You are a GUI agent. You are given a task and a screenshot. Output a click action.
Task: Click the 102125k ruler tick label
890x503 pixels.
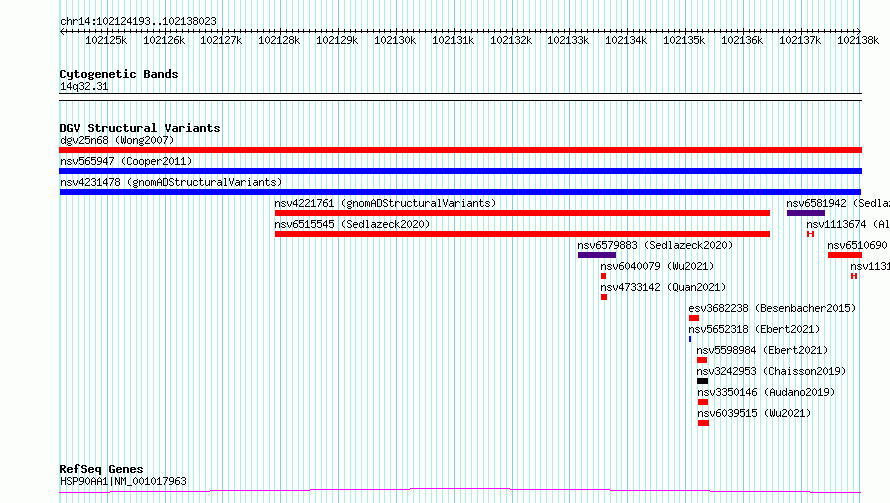coord(106,40)
